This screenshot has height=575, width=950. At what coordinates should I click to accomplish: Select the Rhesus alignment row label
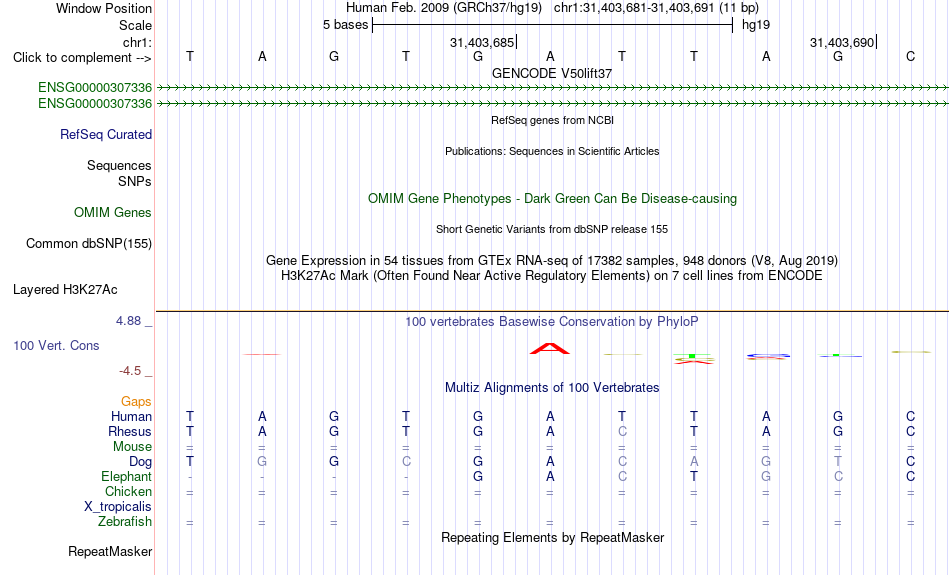(x=130, y=431)
